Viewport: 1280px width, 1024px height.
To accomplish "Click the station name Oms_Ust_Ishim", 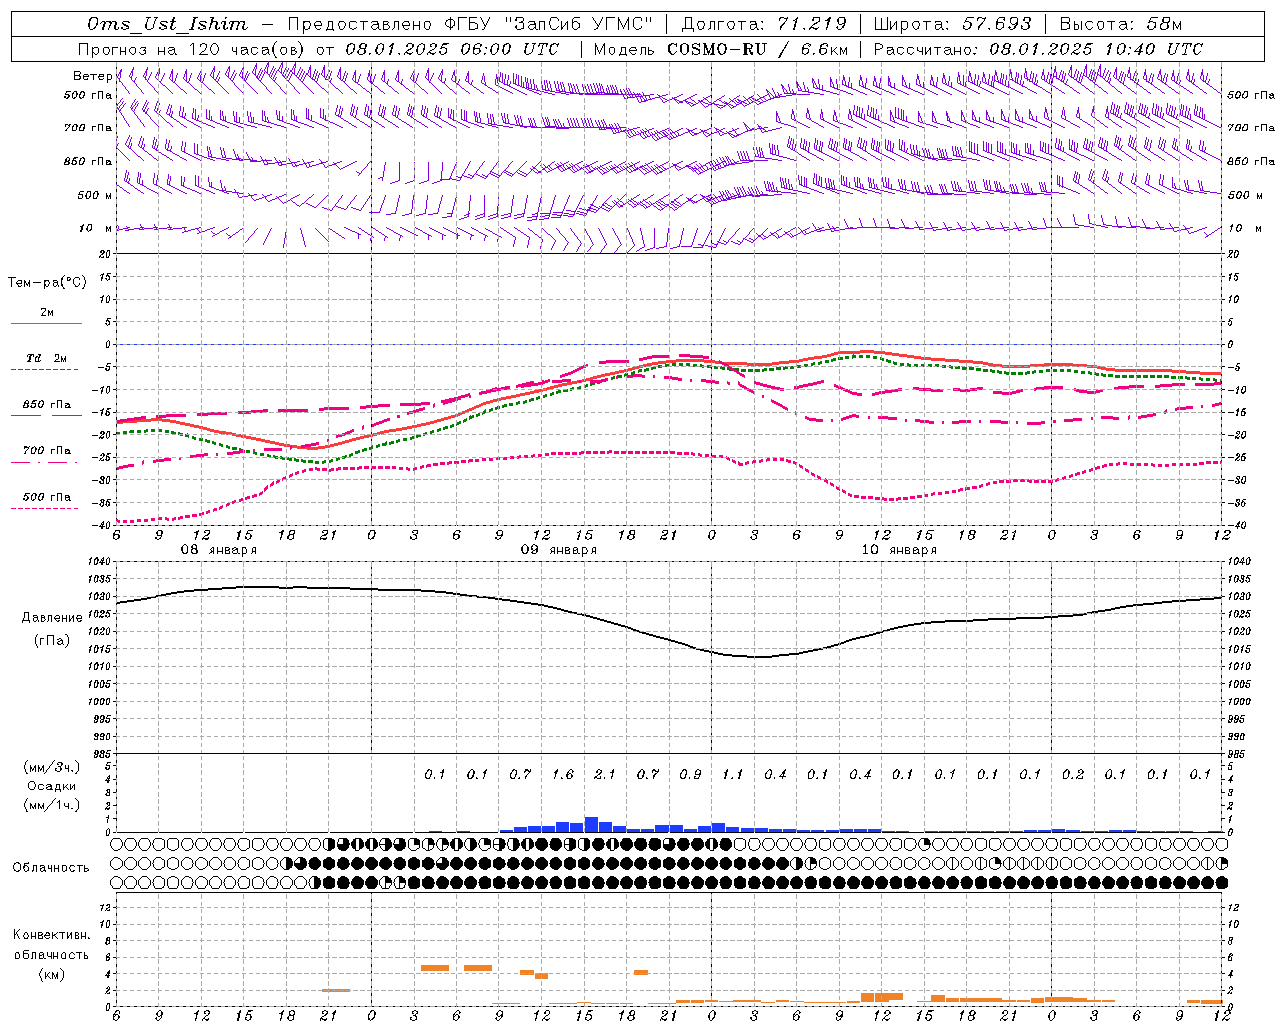I will click(x=167, y=24).
